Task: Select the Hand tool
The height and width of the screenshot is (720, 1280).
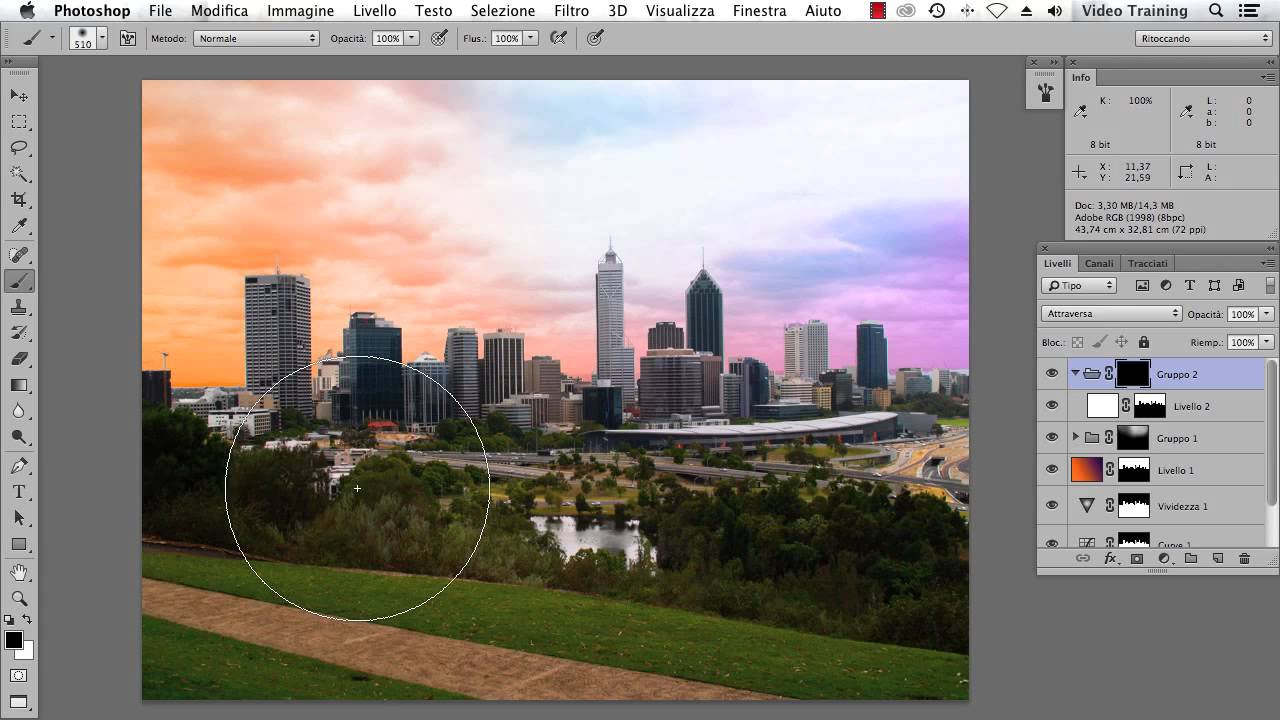Action: point(19,572)
